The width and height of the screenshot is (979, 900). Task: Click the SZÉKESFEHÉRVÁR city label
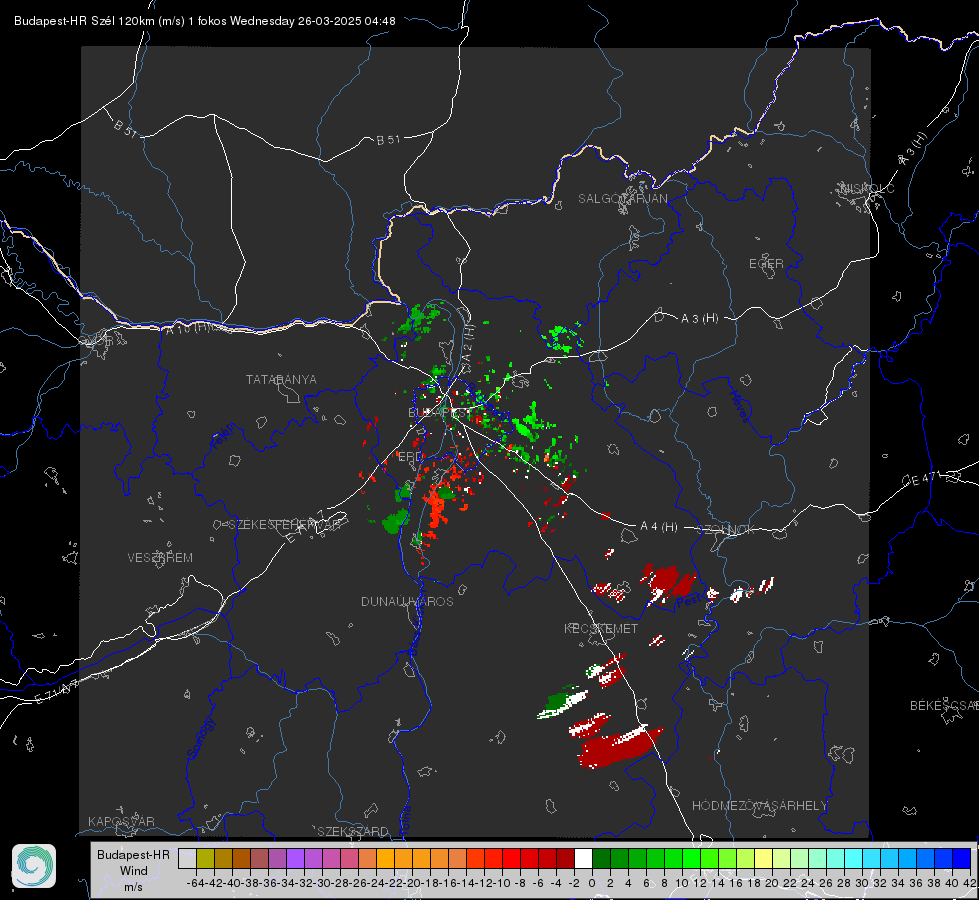(287, 524)
